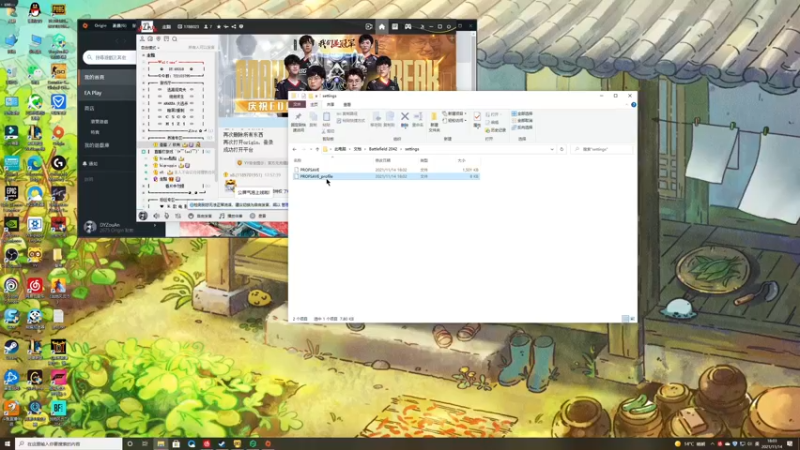Open recent locations dropdown beside navigation arrows
This screenshot has width=800, height=450.
point(311,149)
